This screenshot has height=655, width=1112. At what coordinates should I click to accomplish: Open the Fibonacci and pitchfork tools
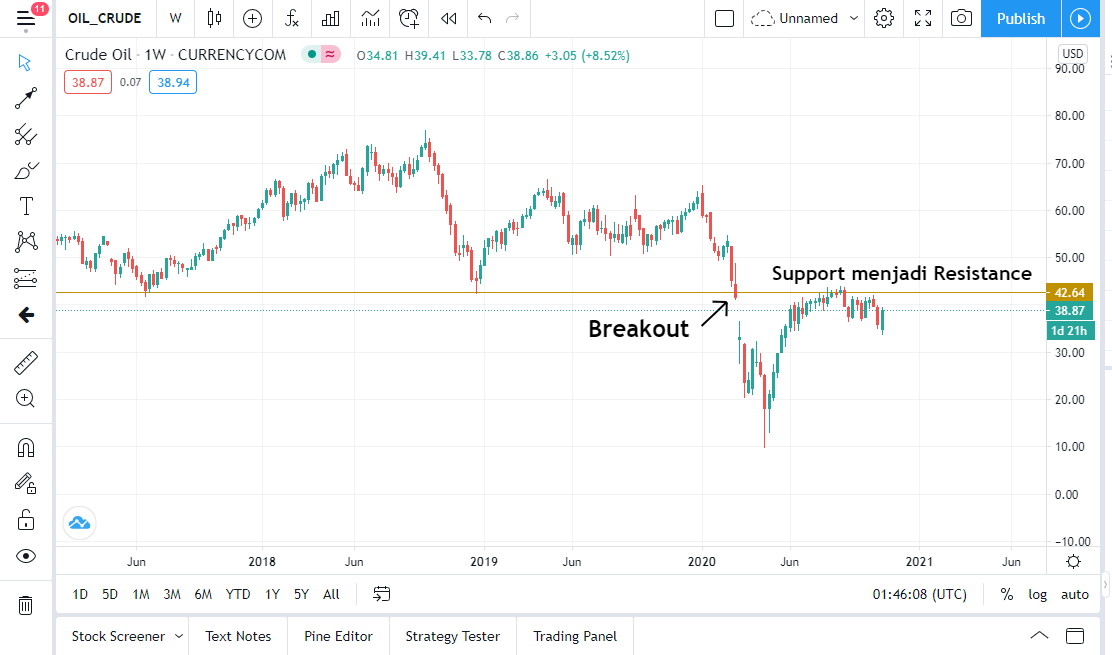point(26,134)
